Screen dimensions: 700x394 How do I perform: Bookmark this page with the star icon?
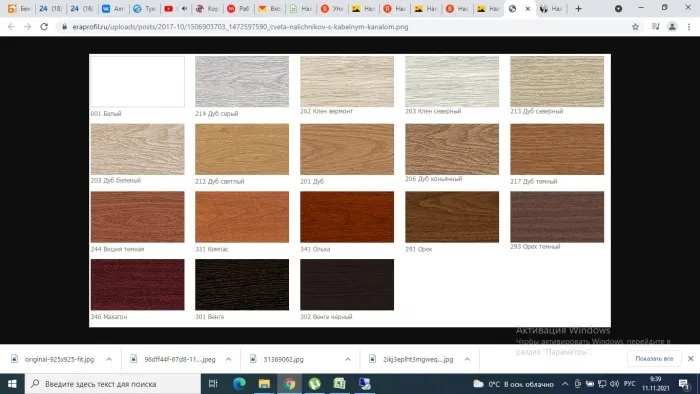tap(635, 27)
